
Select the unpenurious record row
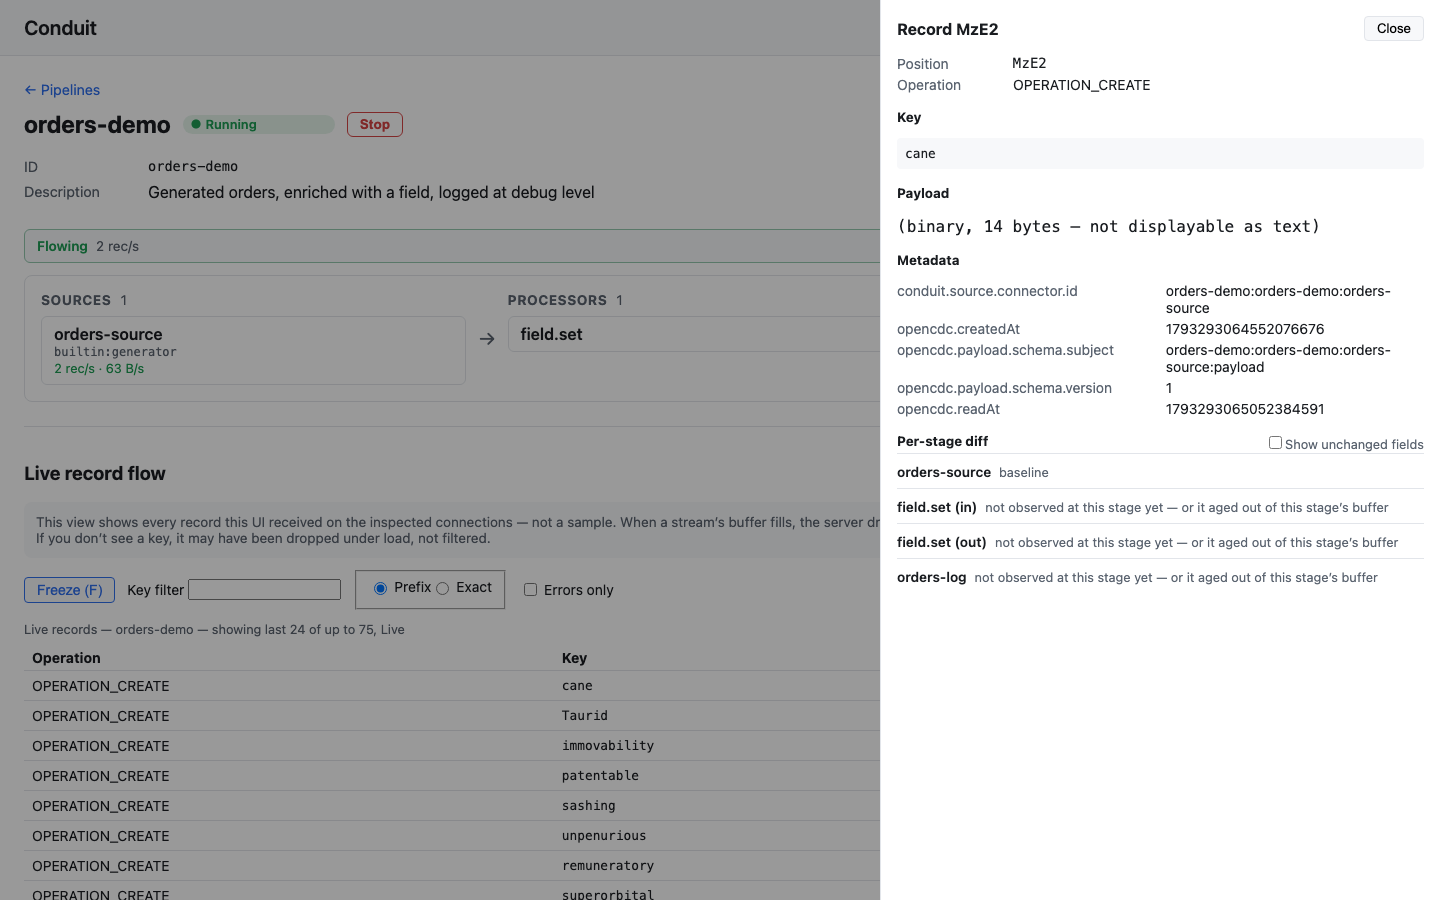tap(452, 836)
